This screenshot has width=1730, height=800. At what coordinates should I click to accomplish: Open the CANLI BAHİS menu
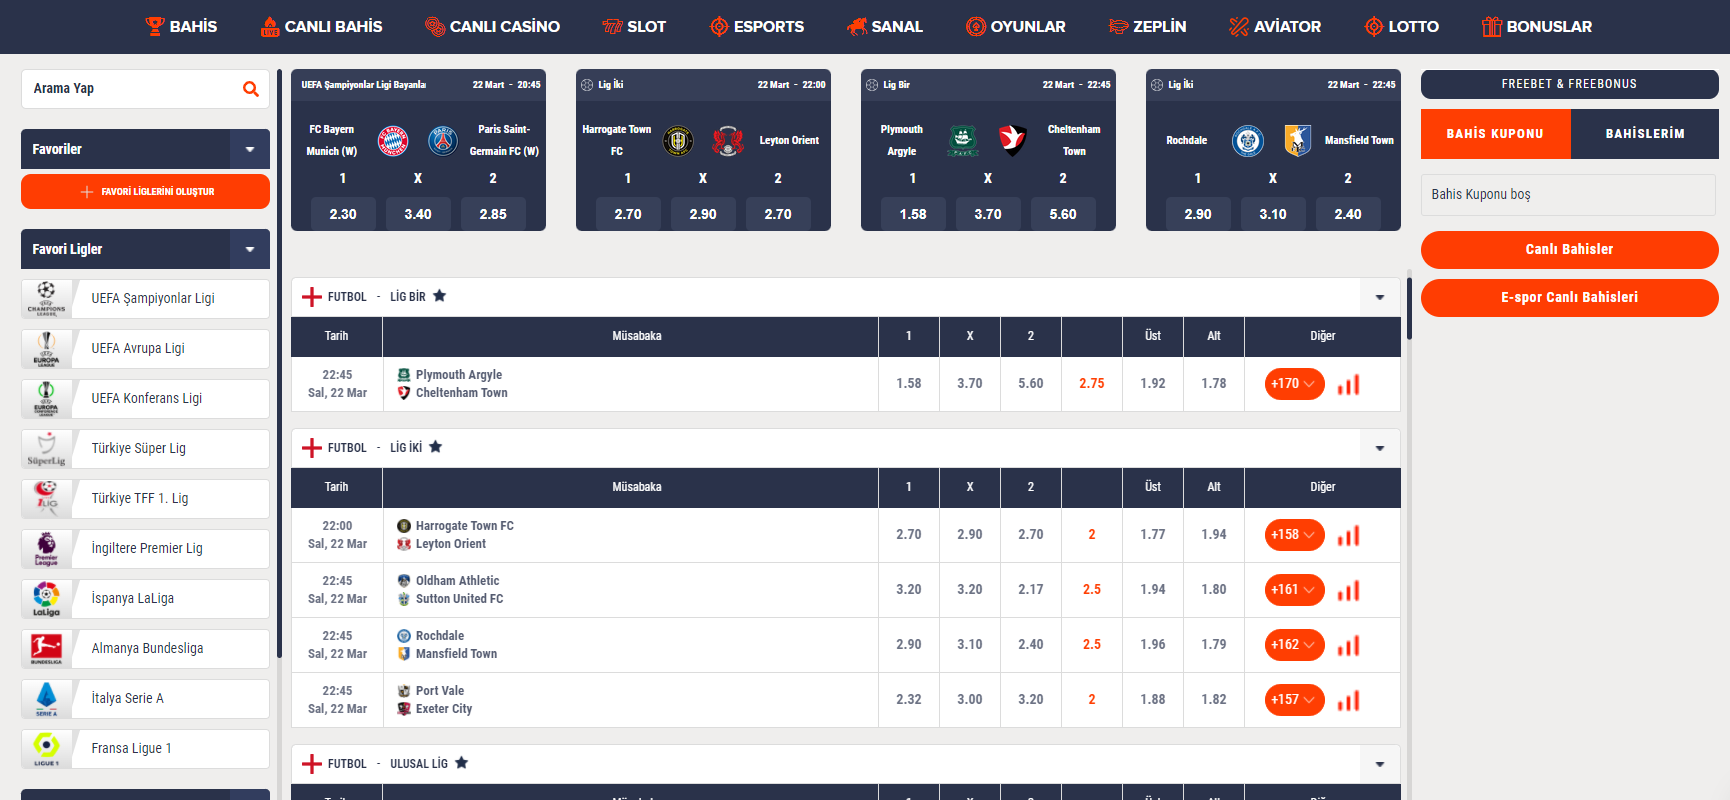(321, 27)
